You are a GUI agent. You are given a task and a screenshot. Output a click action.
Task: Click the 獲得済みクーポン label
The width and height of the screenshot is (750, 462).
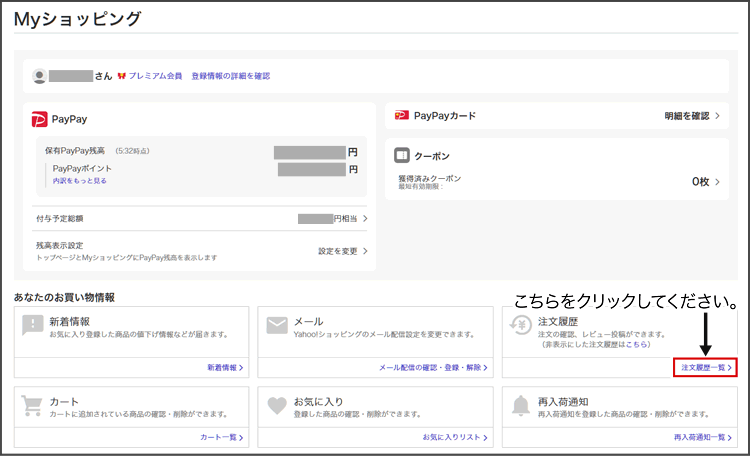(x=430, y=178)
